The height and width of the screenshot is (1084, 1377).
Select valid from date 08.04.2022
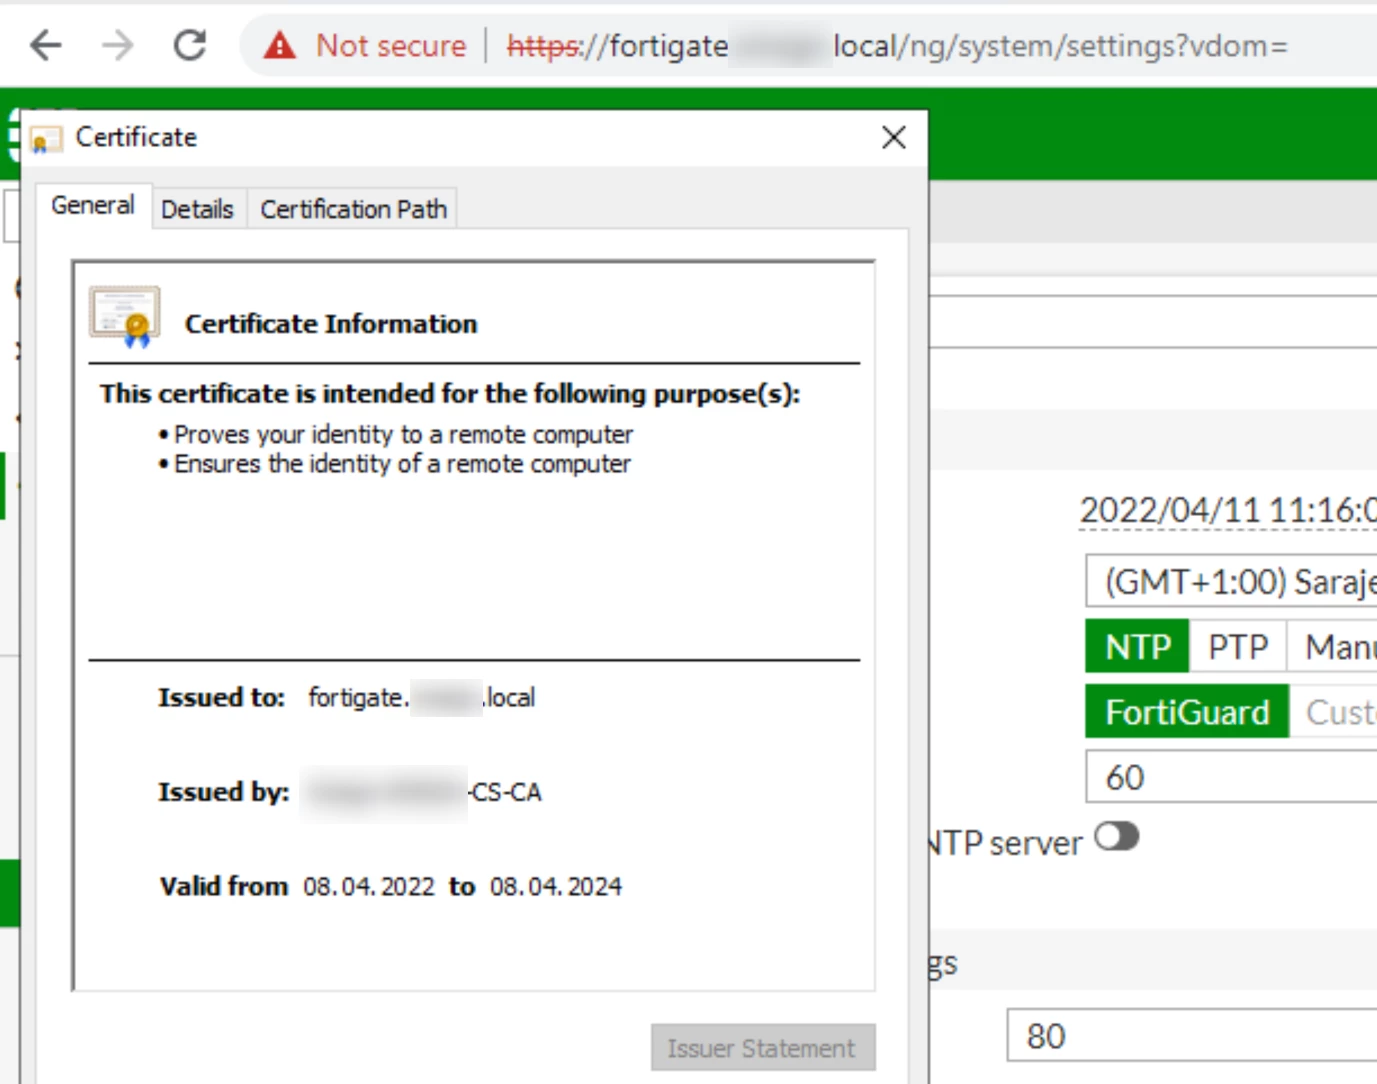click(x=369, y=887)
